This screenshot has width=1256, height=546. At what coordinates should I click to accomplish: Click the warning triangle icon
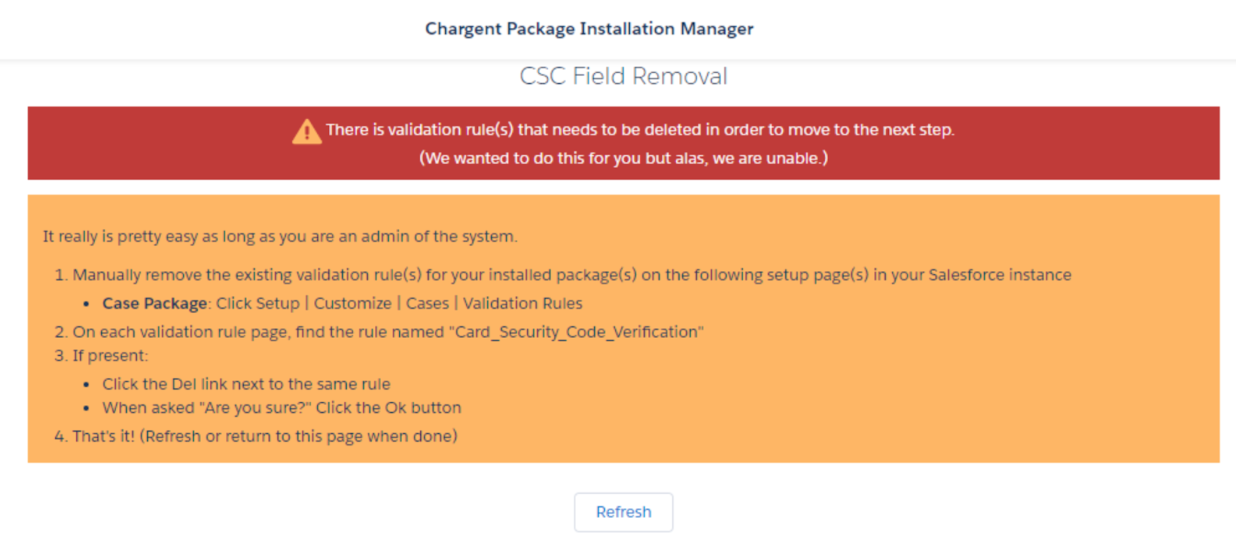tap(306, 131)
